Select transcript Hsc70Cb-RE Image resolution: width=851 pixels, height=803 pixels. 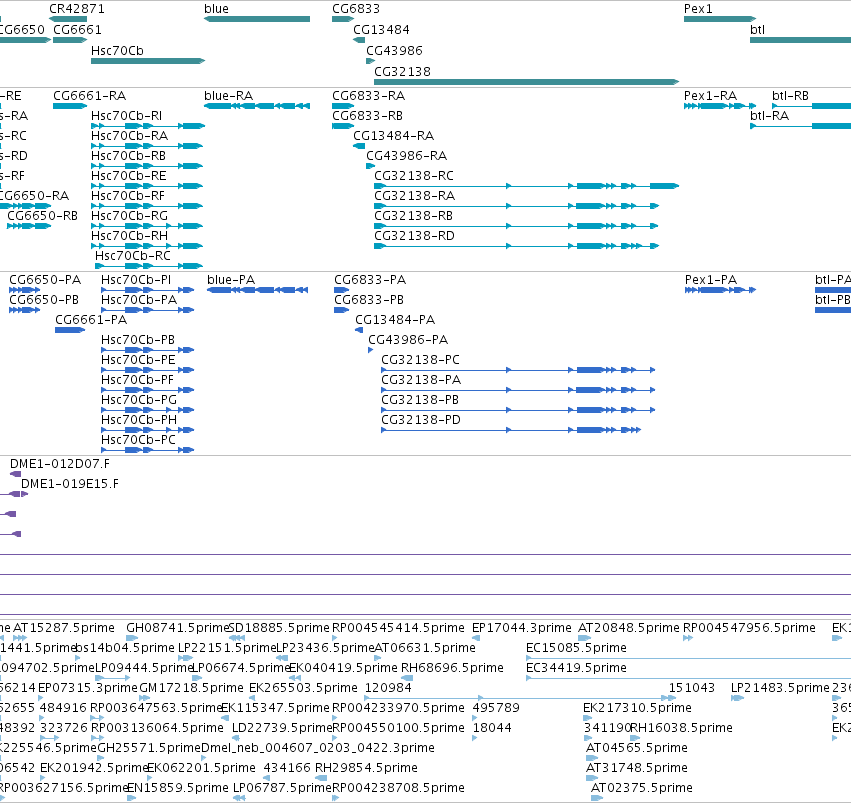coord(147,186)
